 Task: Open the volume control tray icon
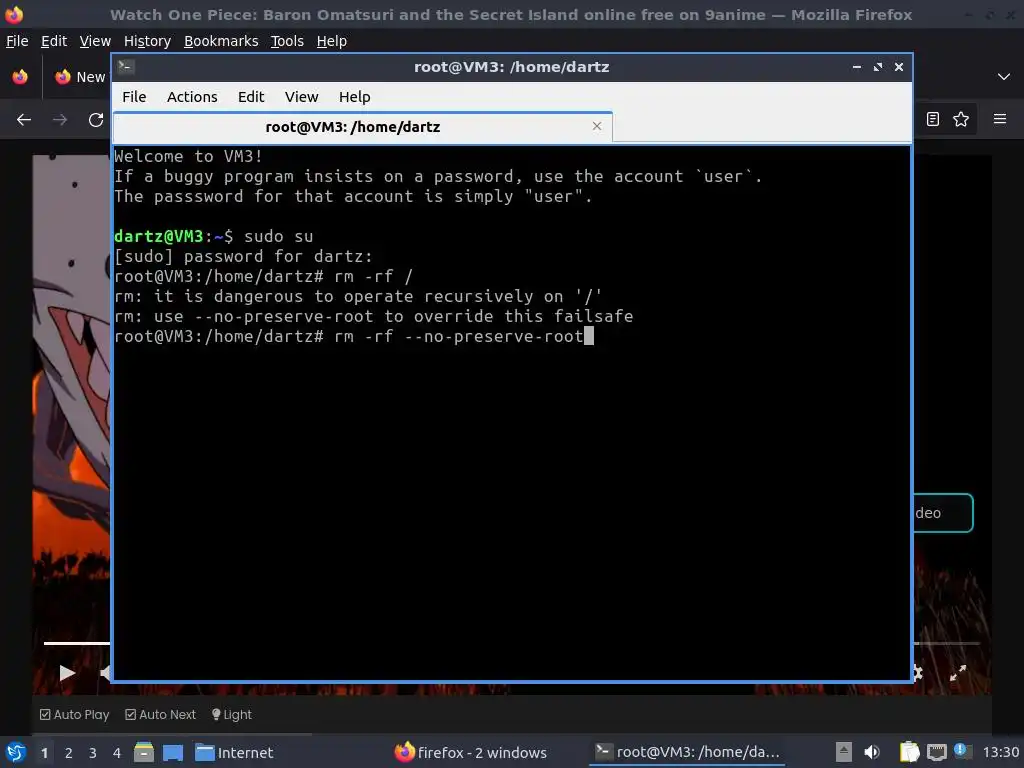tap(872, 752)
